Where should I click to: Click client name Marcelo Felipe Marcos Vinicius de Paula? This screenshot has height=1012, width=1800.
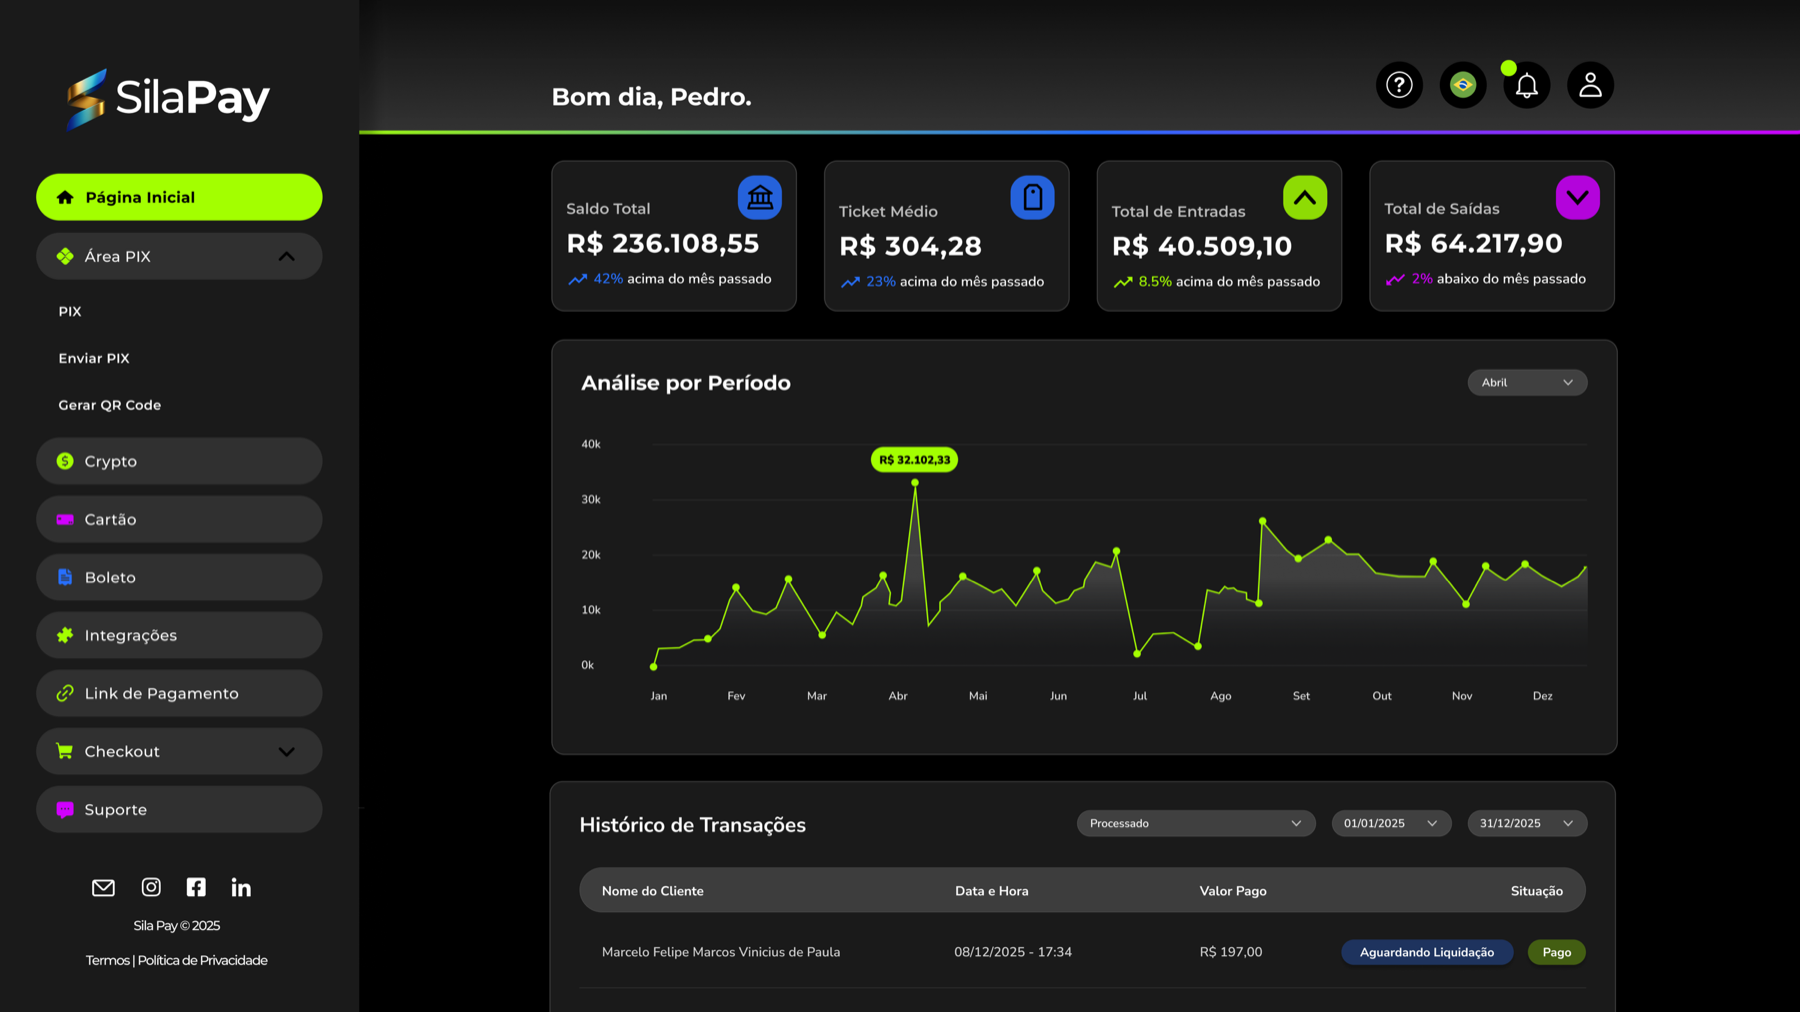(x=721, y=952)
